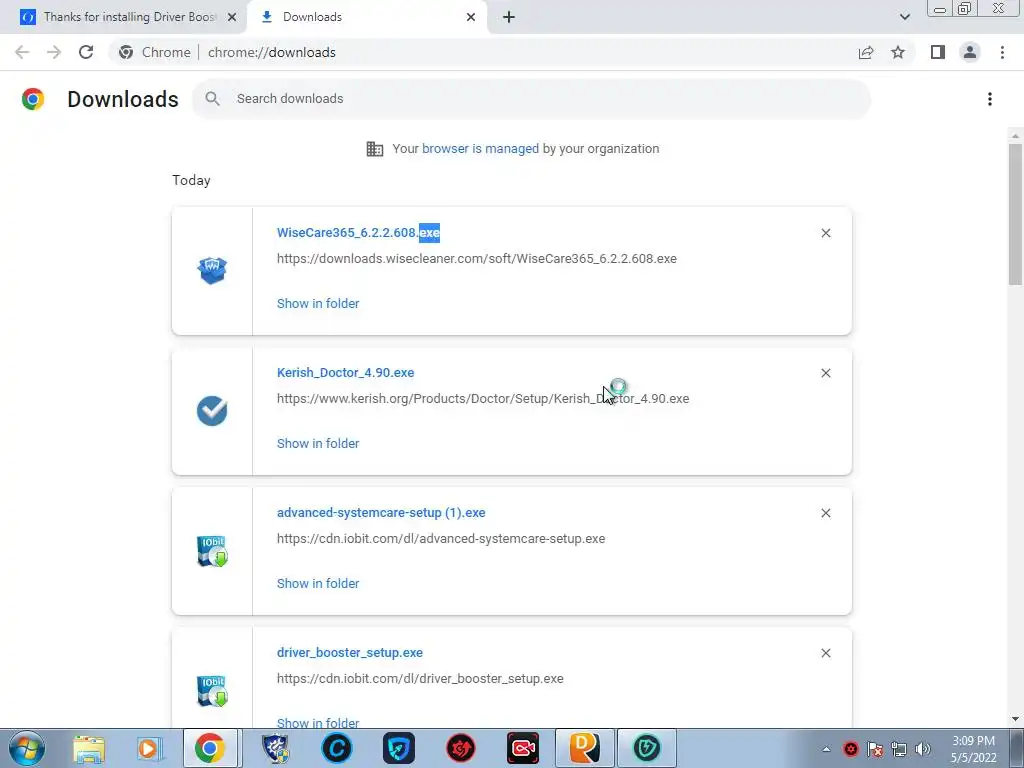Click the Action Center flag tray icon
The height and width of the screenshot is (768, 1024).
875,749
